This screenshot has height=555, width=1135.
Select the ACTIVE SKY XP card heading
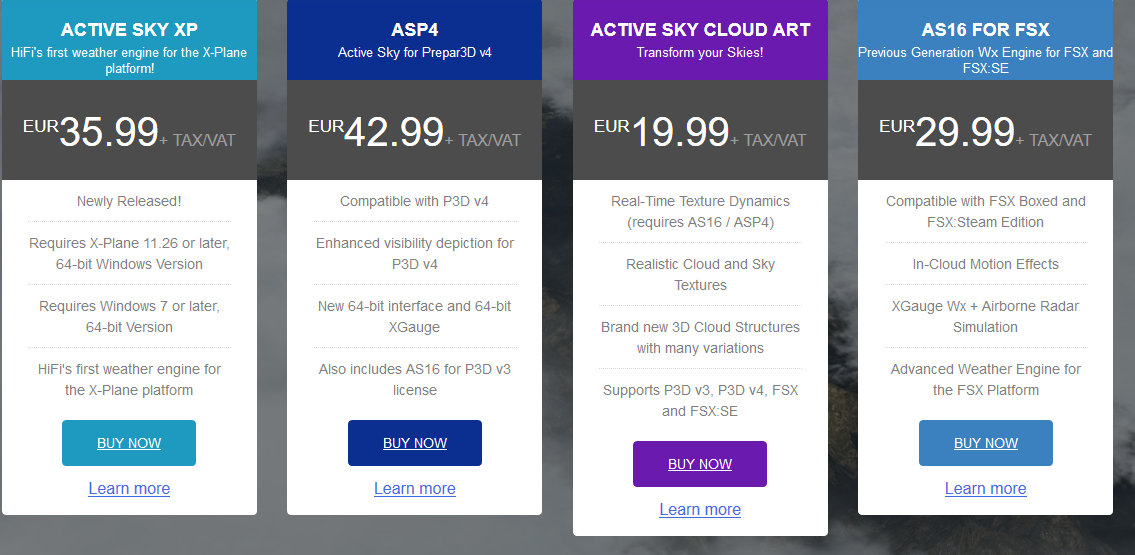click(129, 30)
